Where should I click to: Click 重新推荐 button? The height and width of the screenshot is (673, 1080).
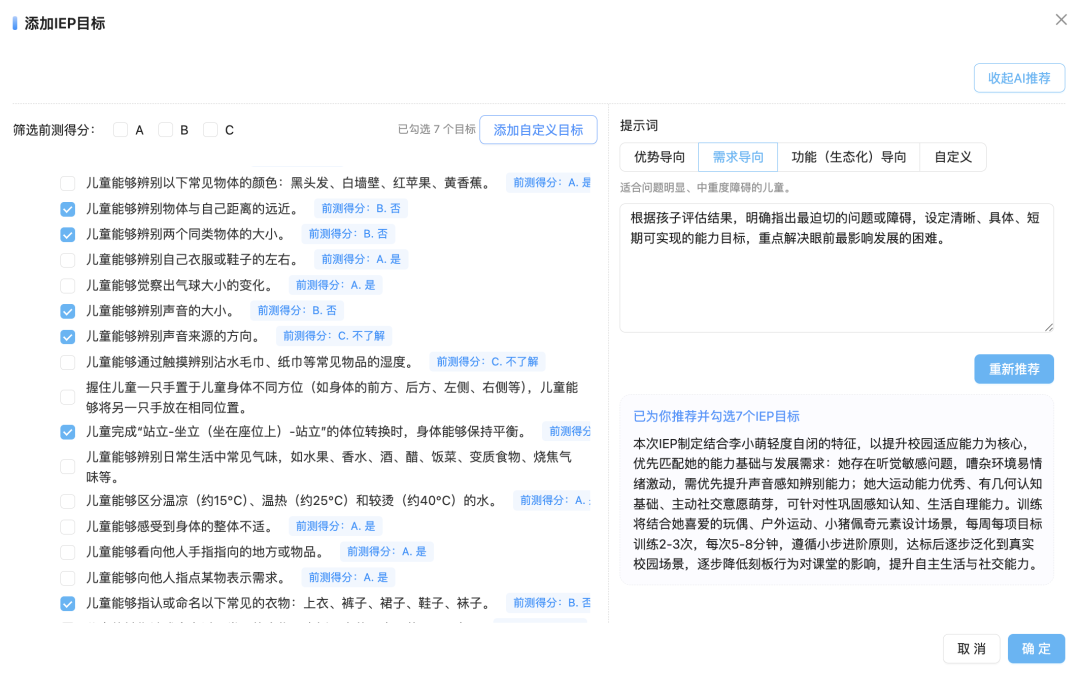point(1014,369)
